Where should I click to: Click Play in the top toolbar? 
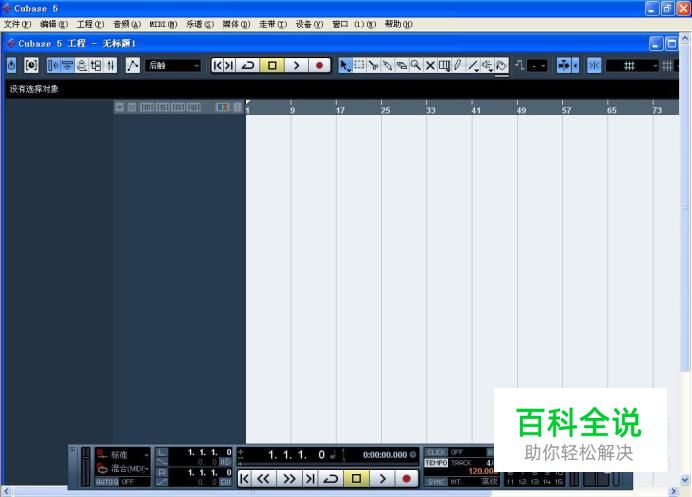[296, 65]
